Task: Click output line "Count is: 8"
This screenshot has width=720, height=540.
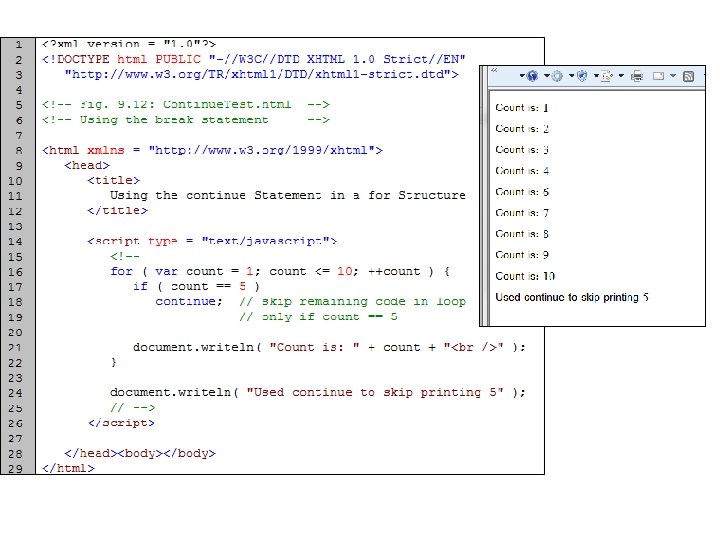Action: (x=522, y=234)
